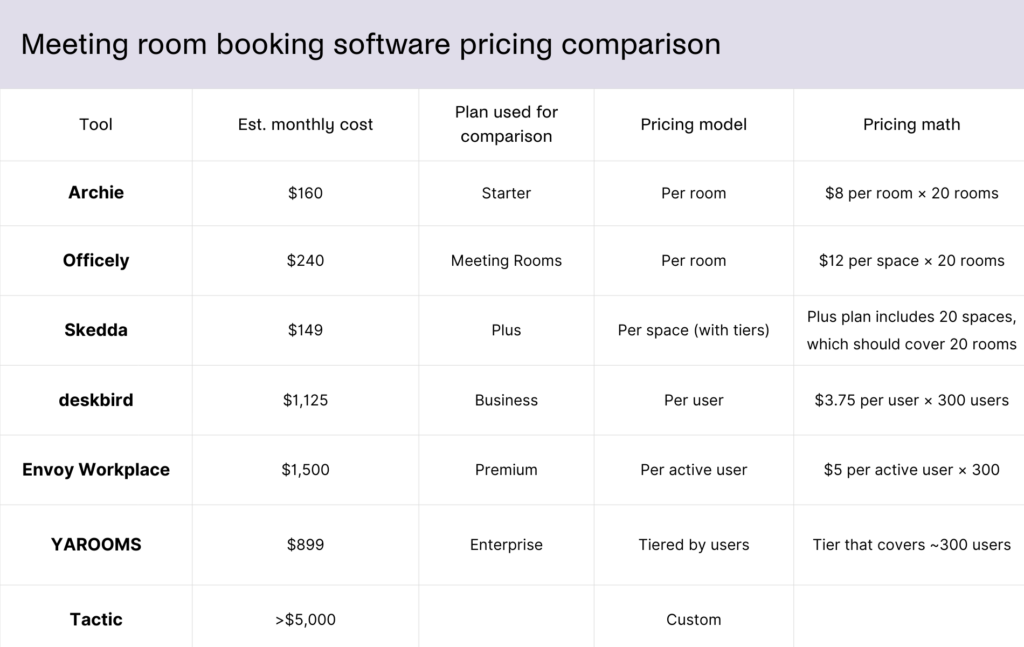Click the Est. monthly cost header
Image resolution: width=1024 pixels, height=647 pixels.
point(305,125)
